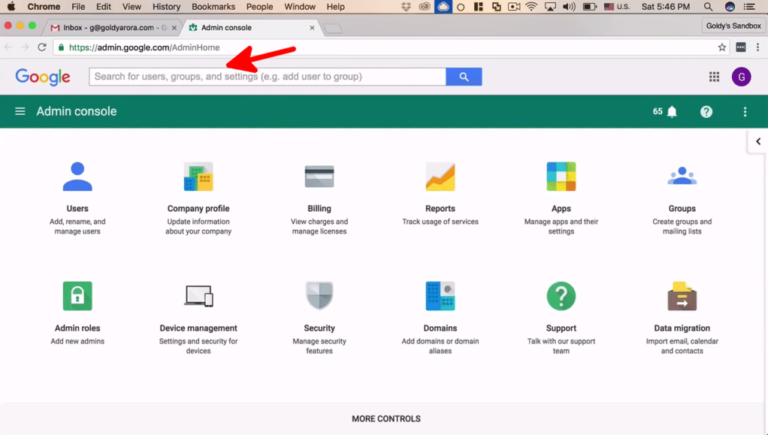Click "Track usage of services" description

click(x=440, y=221)
